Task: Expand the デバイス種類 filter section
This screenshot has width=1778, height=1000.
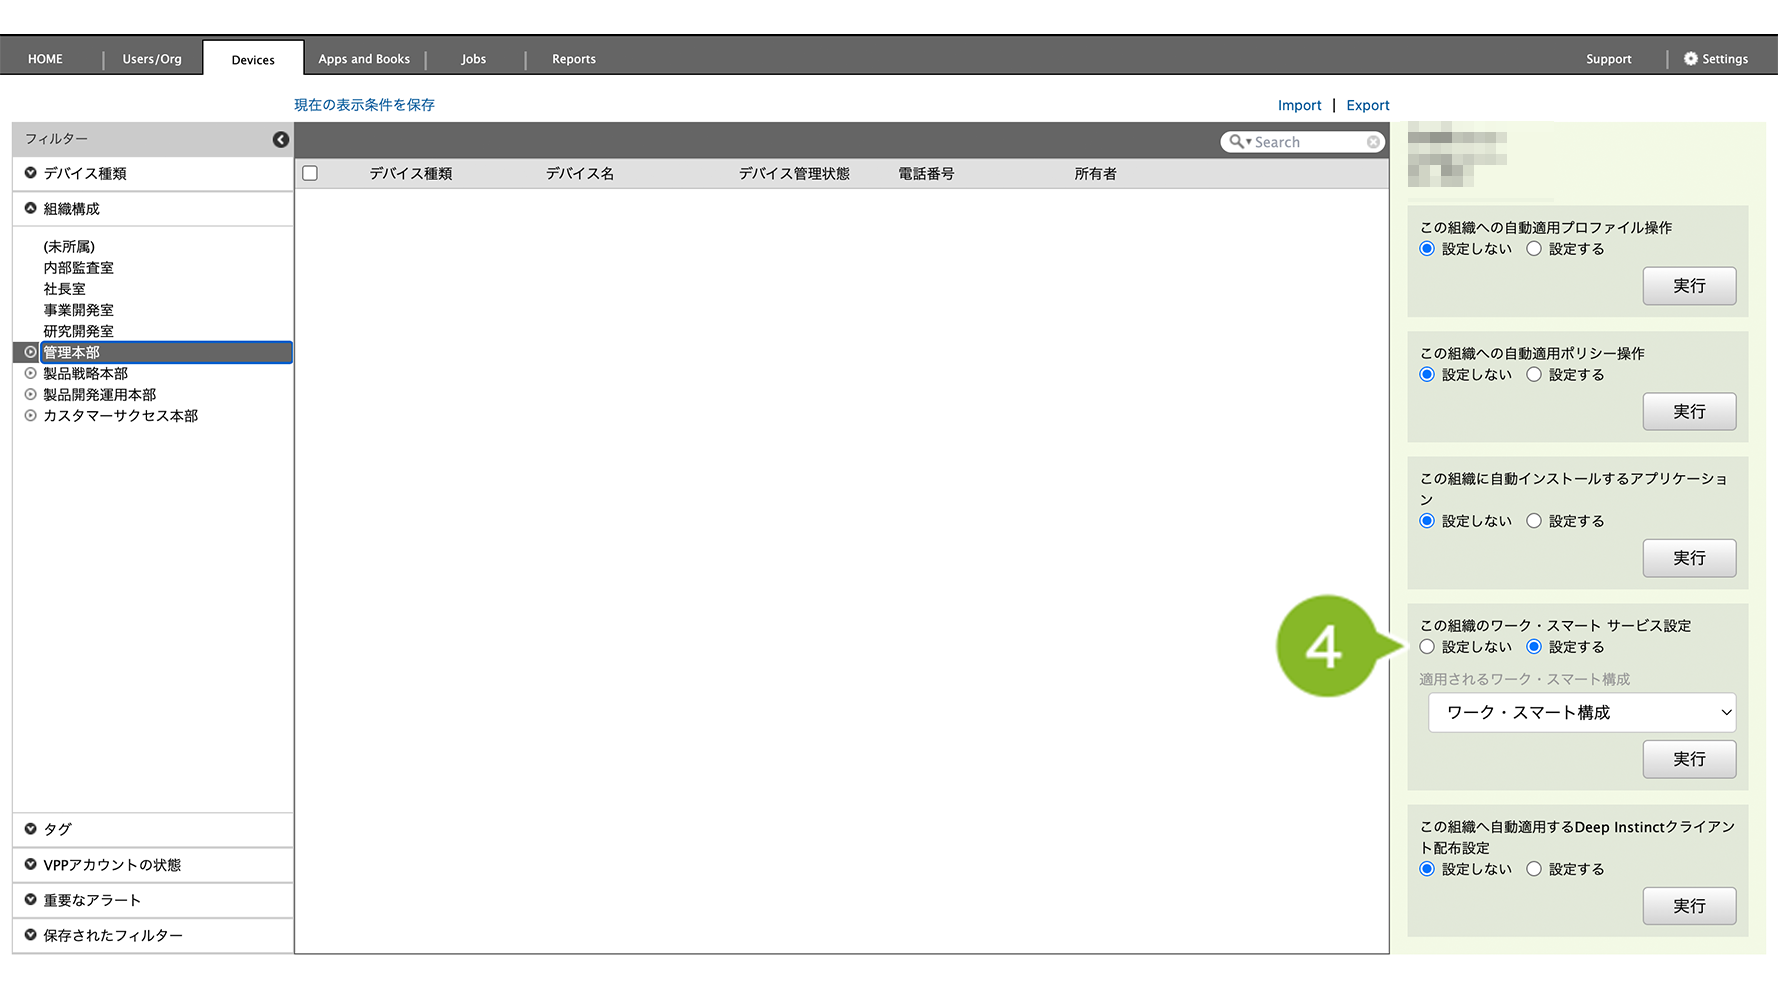Action: (31, 173)
